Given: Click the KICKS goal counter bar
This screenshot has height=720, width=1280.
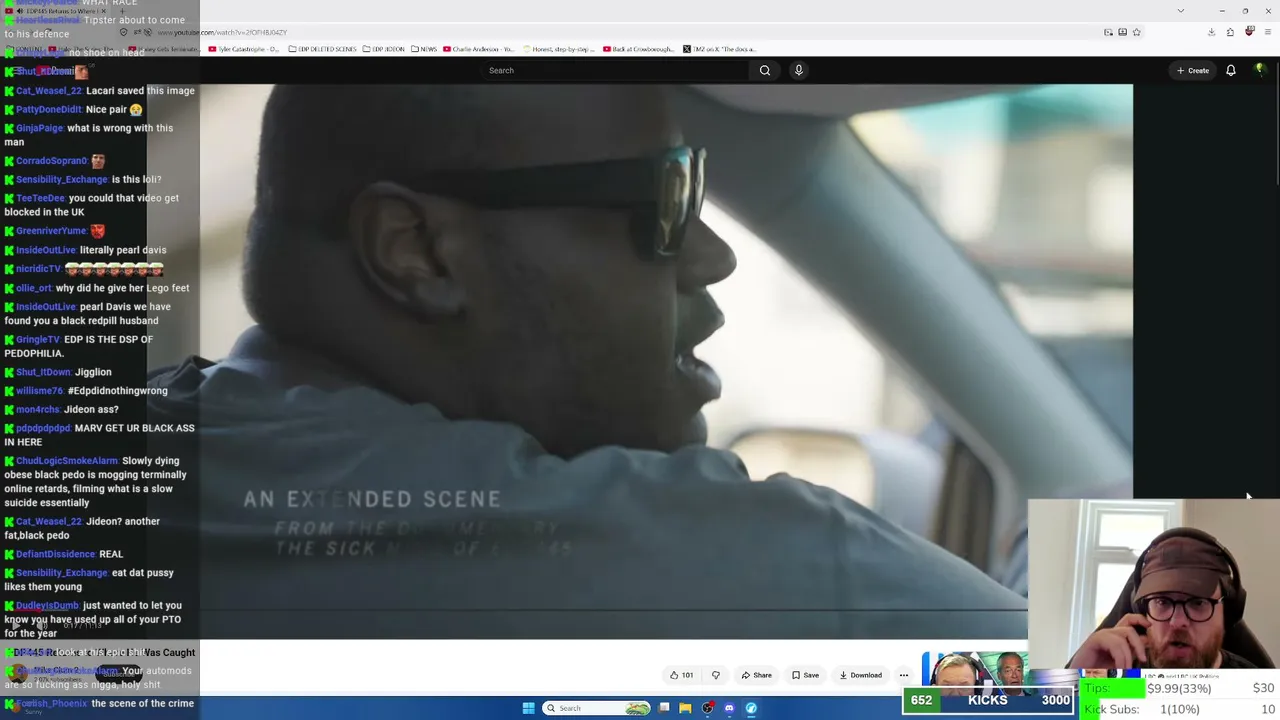Looking at the screenshot, I should click(988, 700).
